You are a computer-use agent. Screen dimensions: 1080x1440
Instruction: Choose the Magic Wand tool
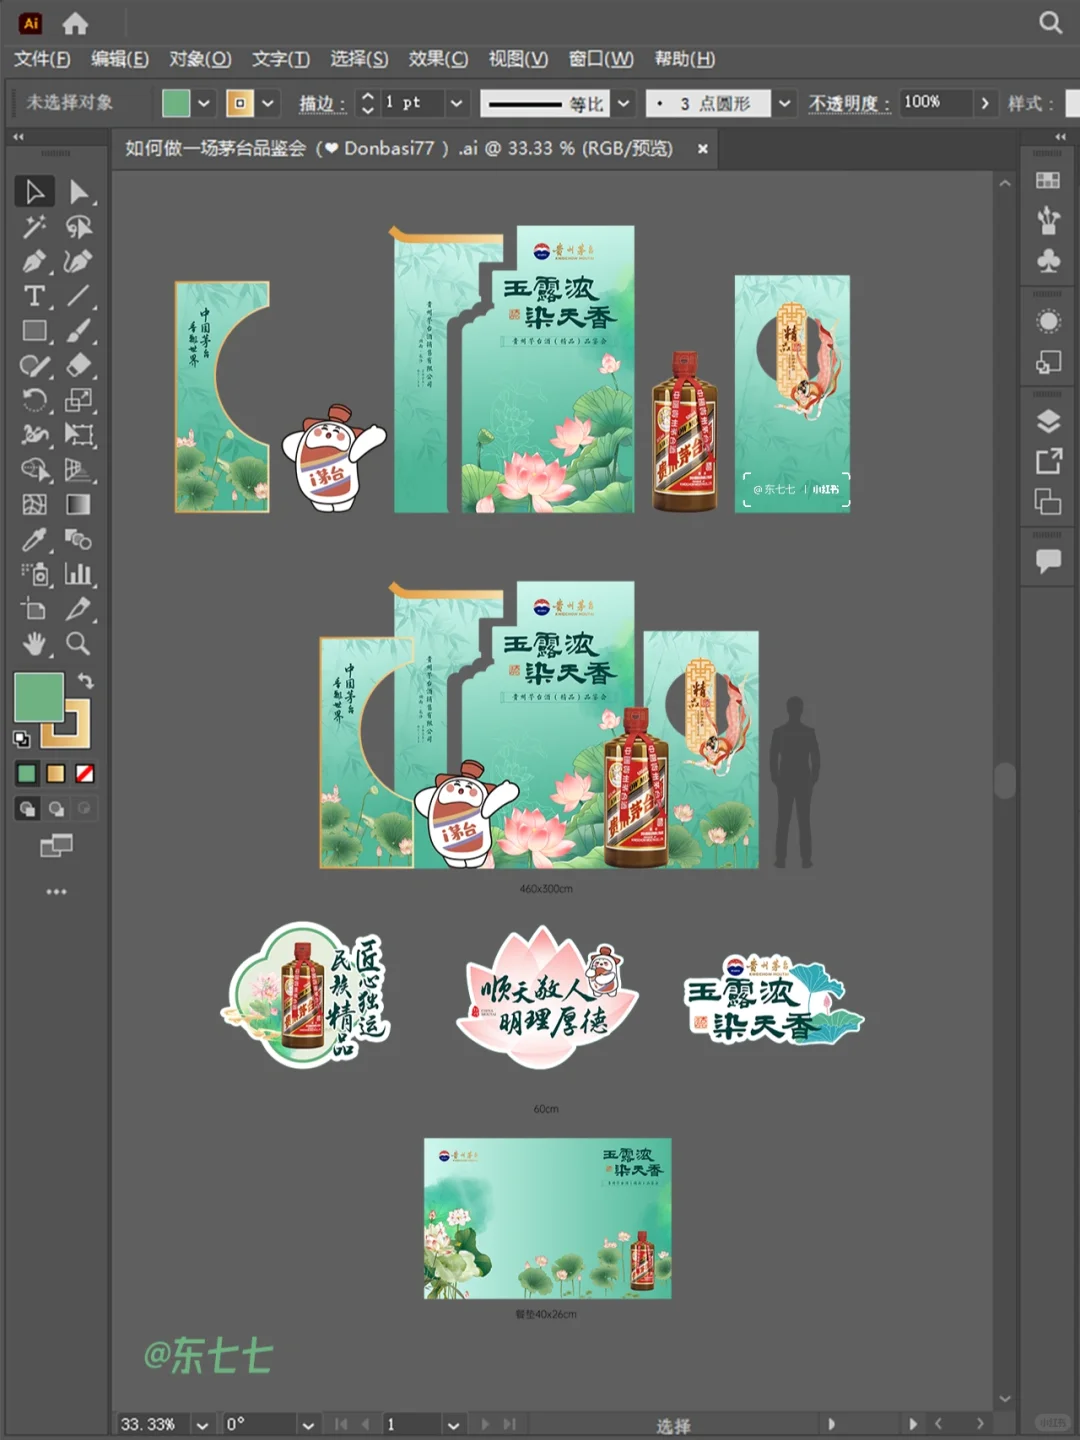click(x=34, y=227)
